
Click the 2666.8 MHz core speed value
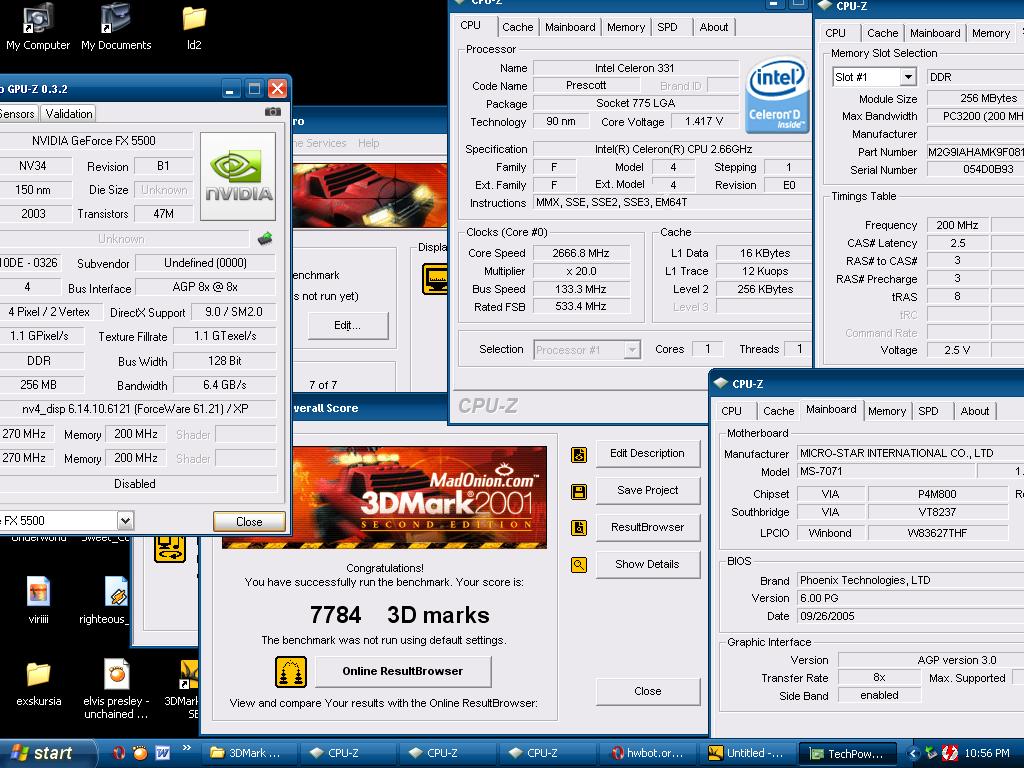point(581,253)
